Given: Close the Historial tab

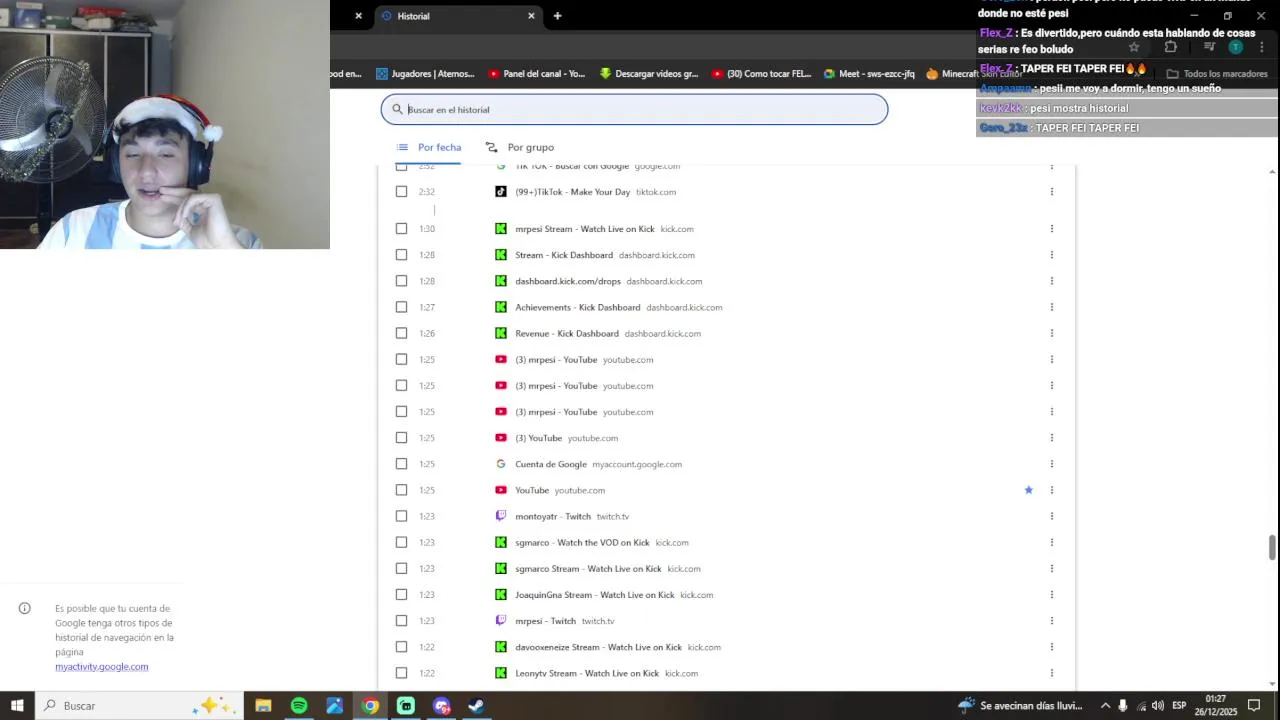Looking at the screenshot, I should 531,16.
